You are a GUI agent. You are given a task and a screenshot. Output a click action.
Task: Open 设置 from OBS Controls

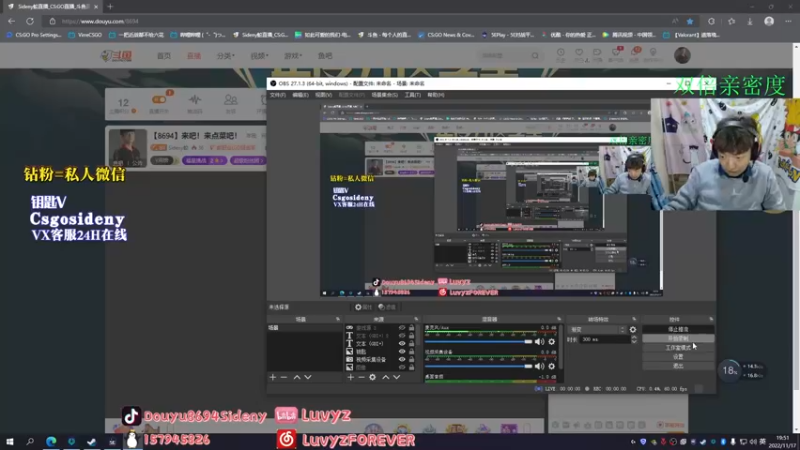coord(678,357)
